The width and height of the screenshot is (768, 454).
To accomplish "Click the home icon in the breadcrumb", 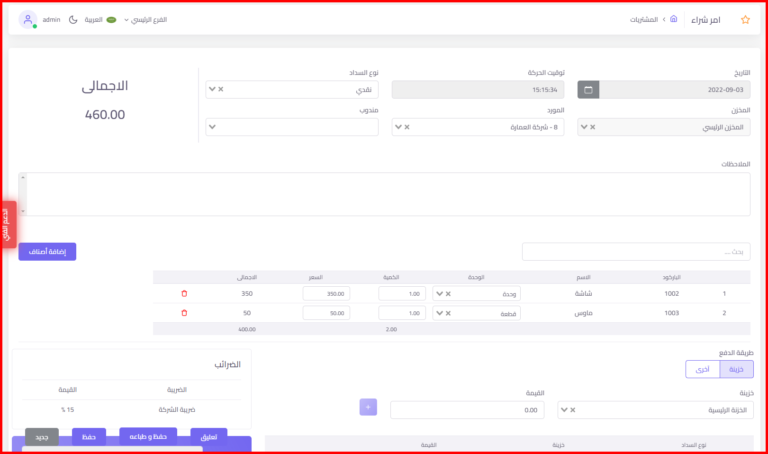I will [x=673, y=19].
